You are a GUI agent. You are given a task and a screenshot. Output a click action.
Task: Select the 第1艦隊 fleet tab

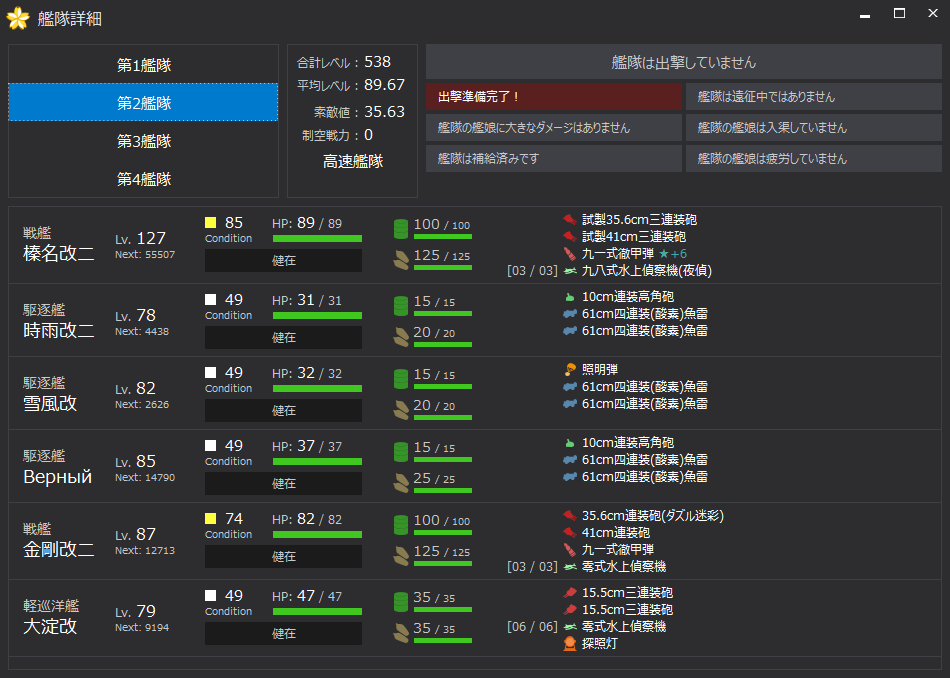click(143, 65)
